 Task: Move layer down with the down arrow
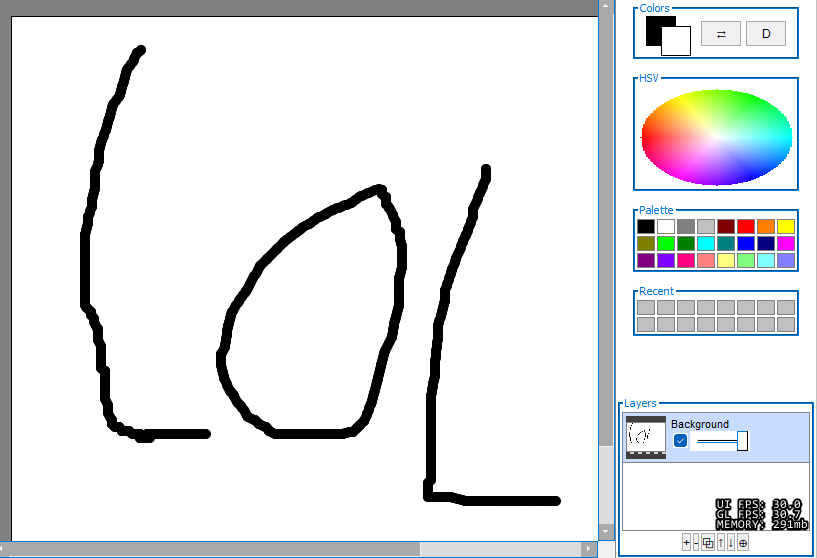pyautogui.click(x=731, y=542)
